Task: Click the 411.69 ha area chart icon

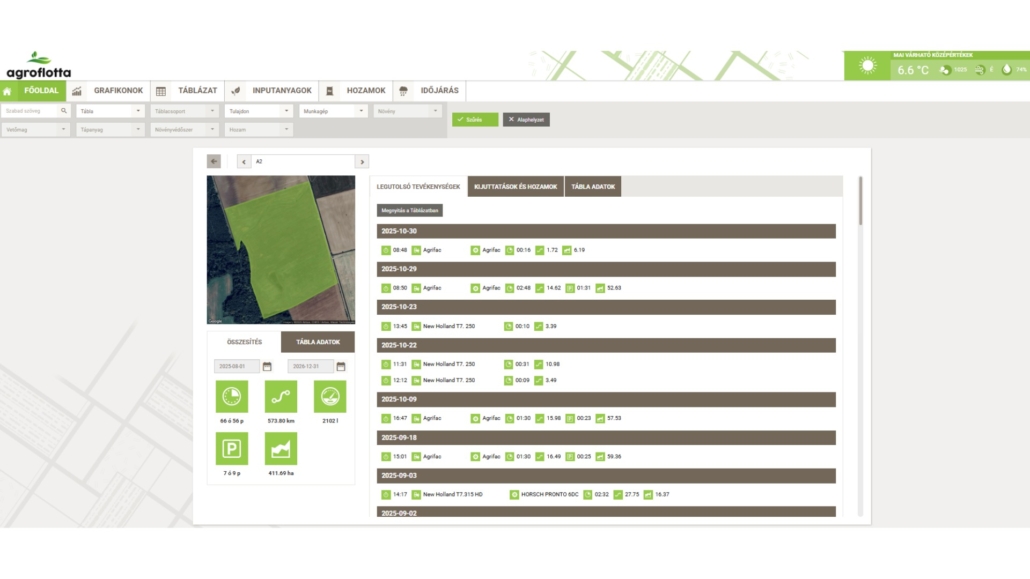Action: point(281,449)
